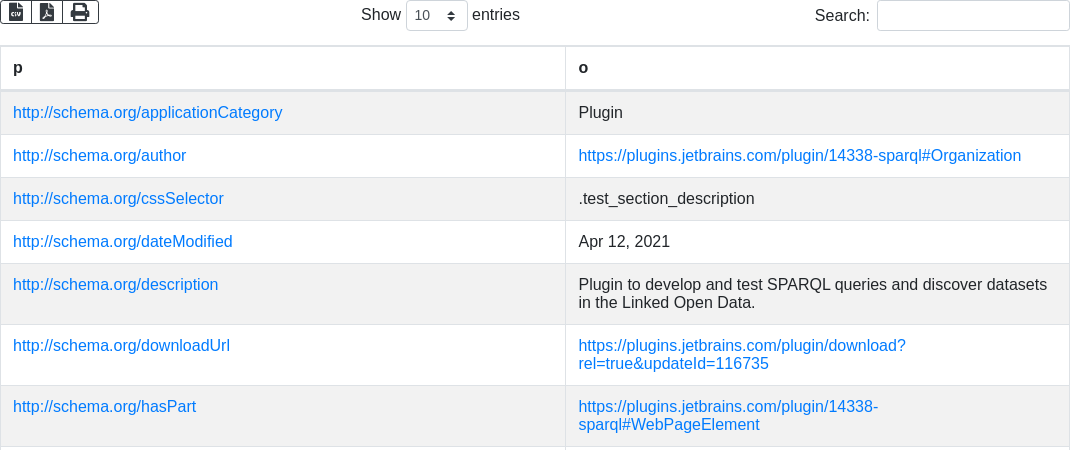This screenshot has height=450, width=1070.
Task: Click the schema.org/description link
Action: [x=115, y=285]
